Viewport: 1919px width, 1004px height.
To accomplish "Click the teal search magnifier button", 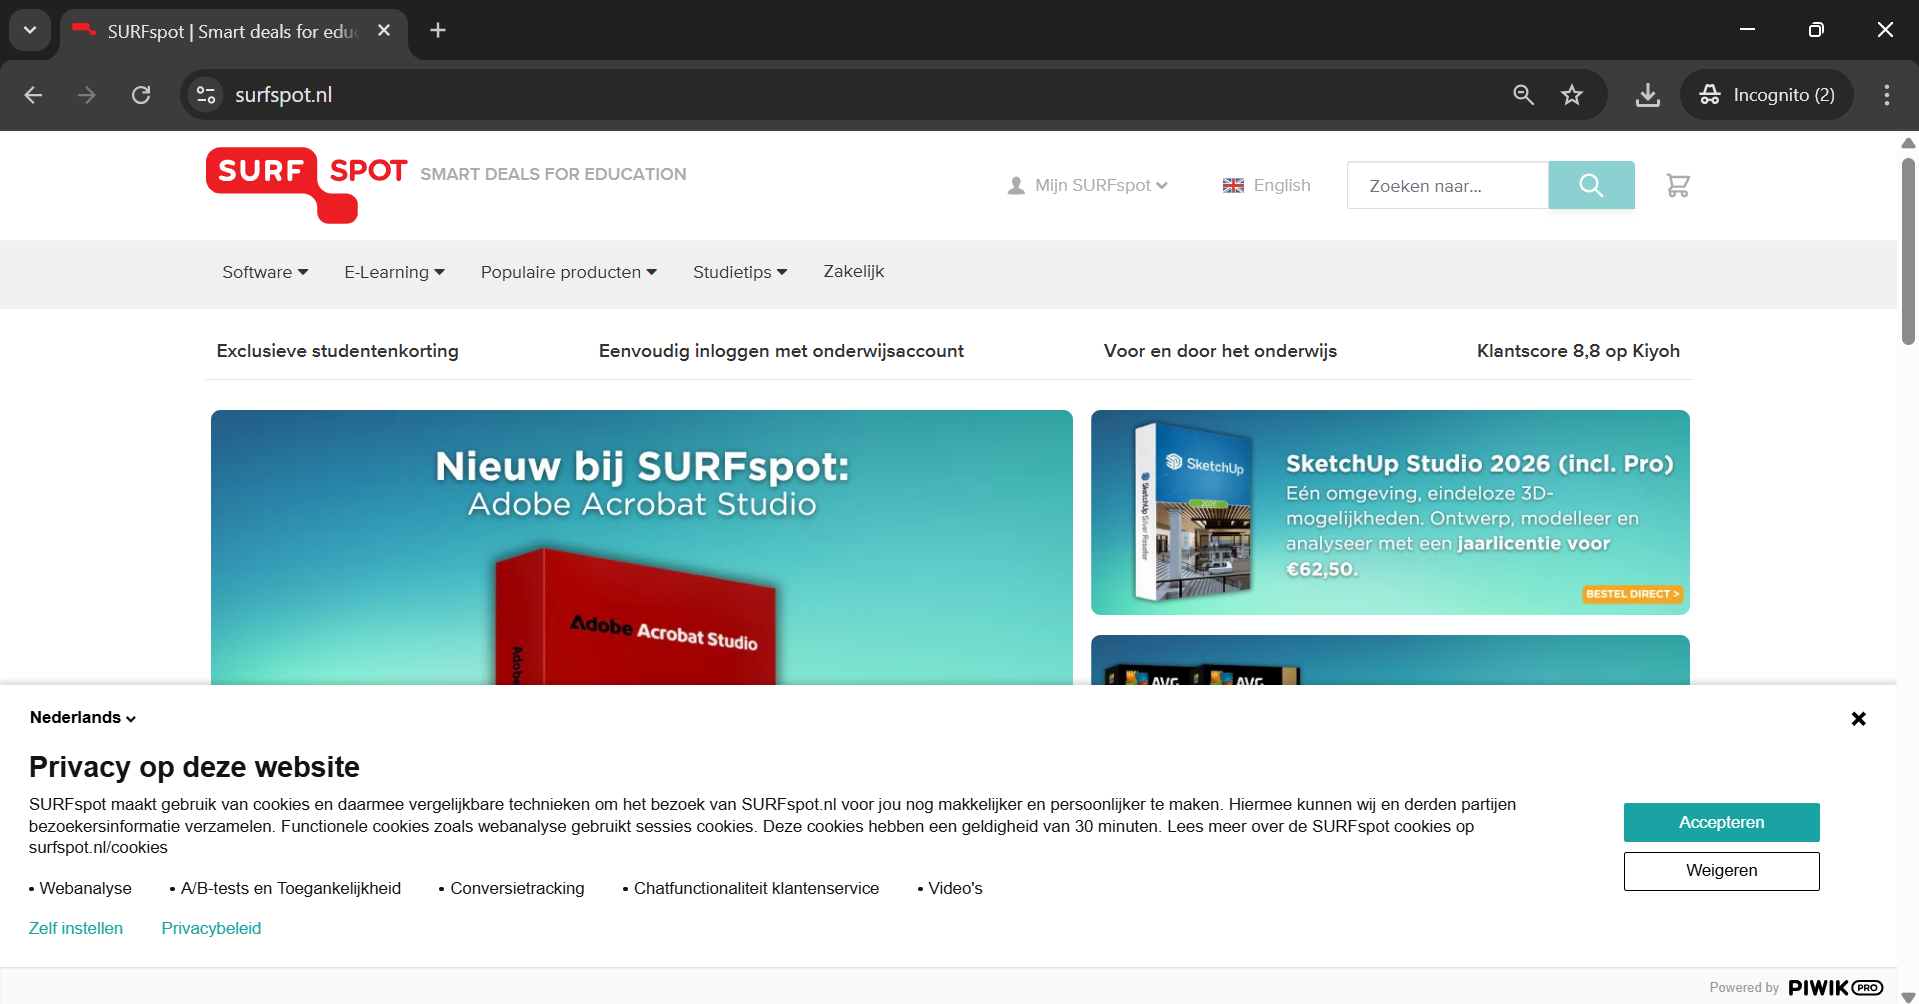I will click(x=1591, y=185).
